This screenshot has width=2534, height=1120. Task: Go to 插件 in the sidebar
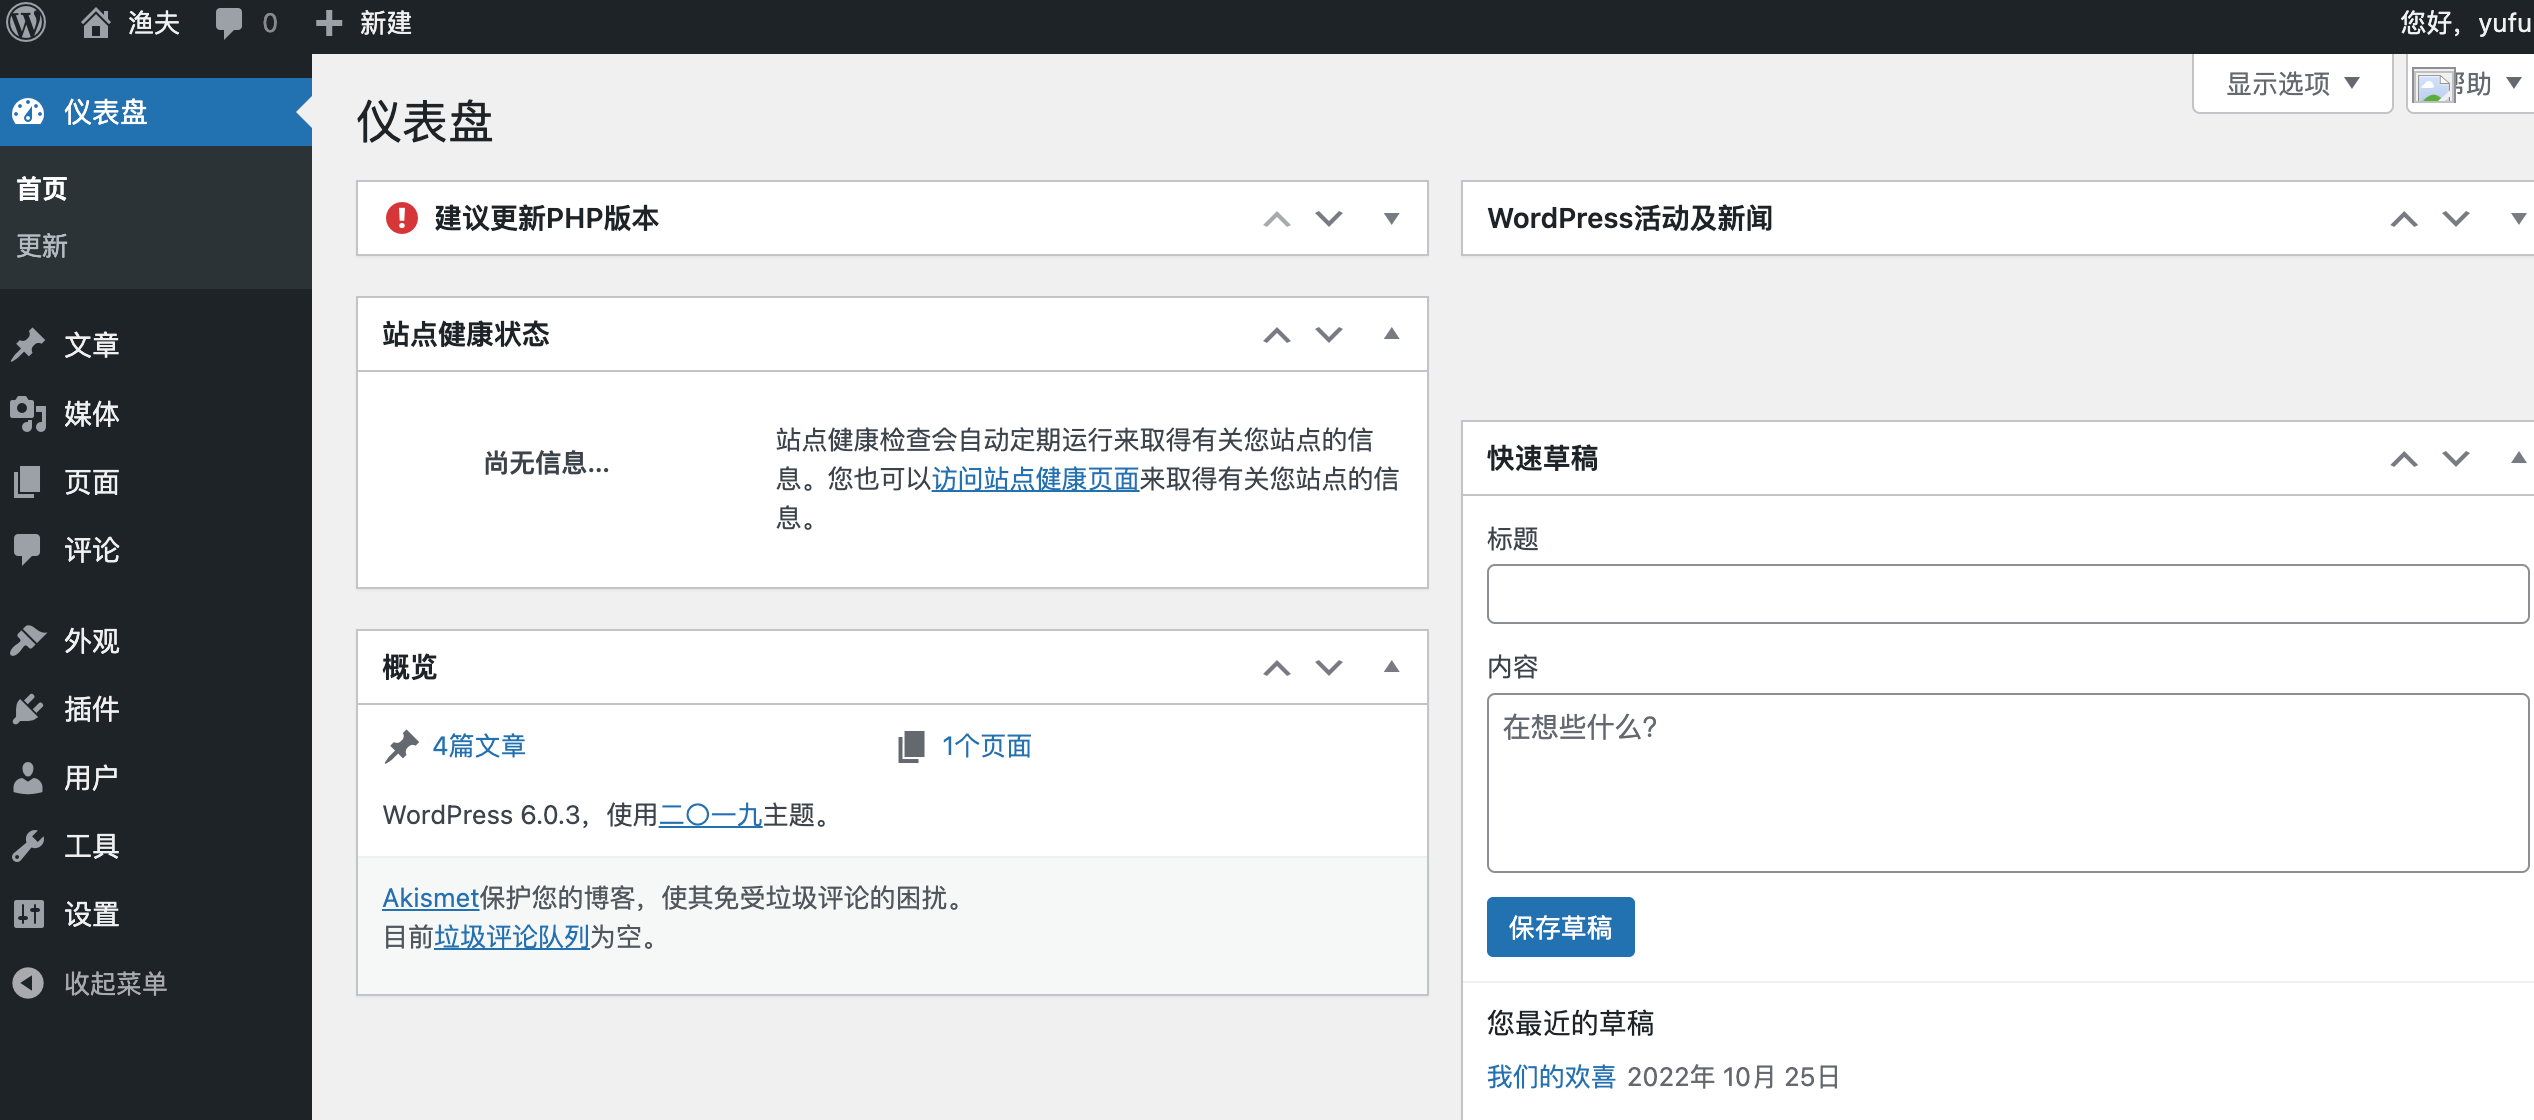(92, 709)
